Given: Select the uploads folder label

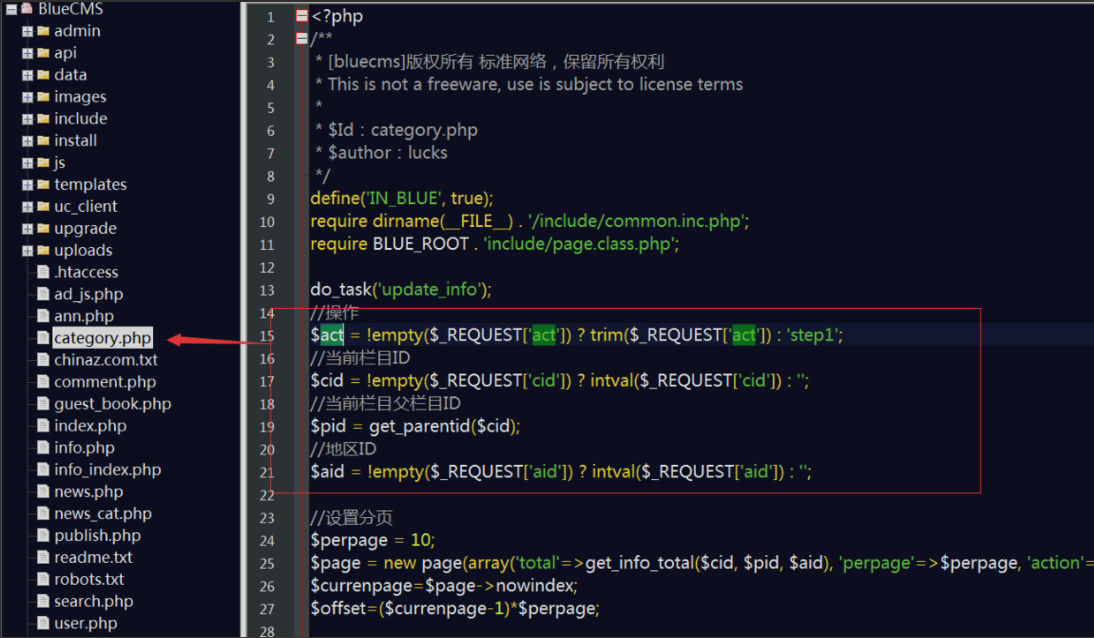Looking at the screenshot, I should click(83, 251).
